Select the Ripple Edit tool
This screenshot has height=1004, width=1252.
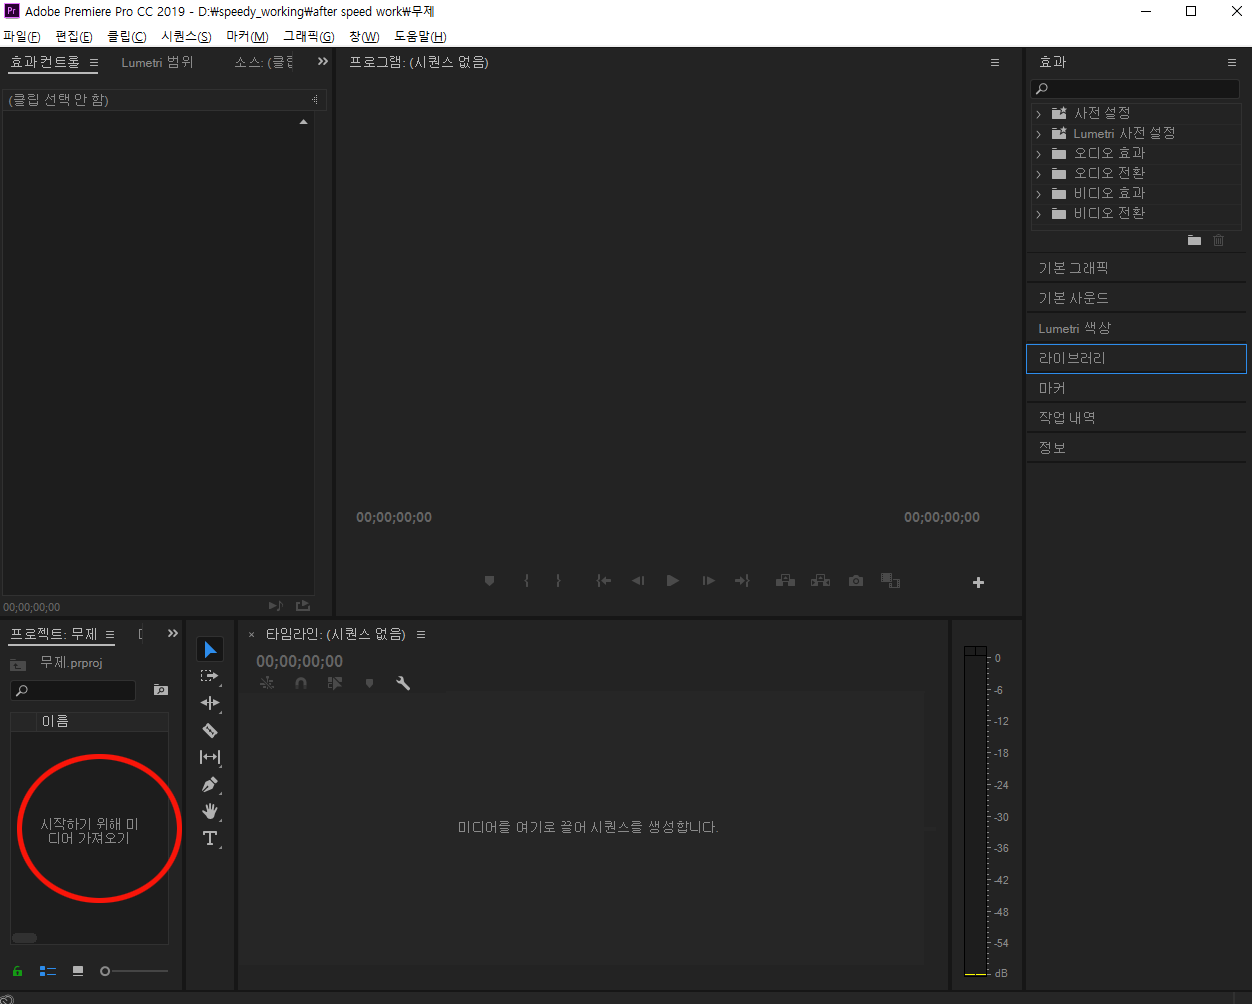tap(210, 703)
